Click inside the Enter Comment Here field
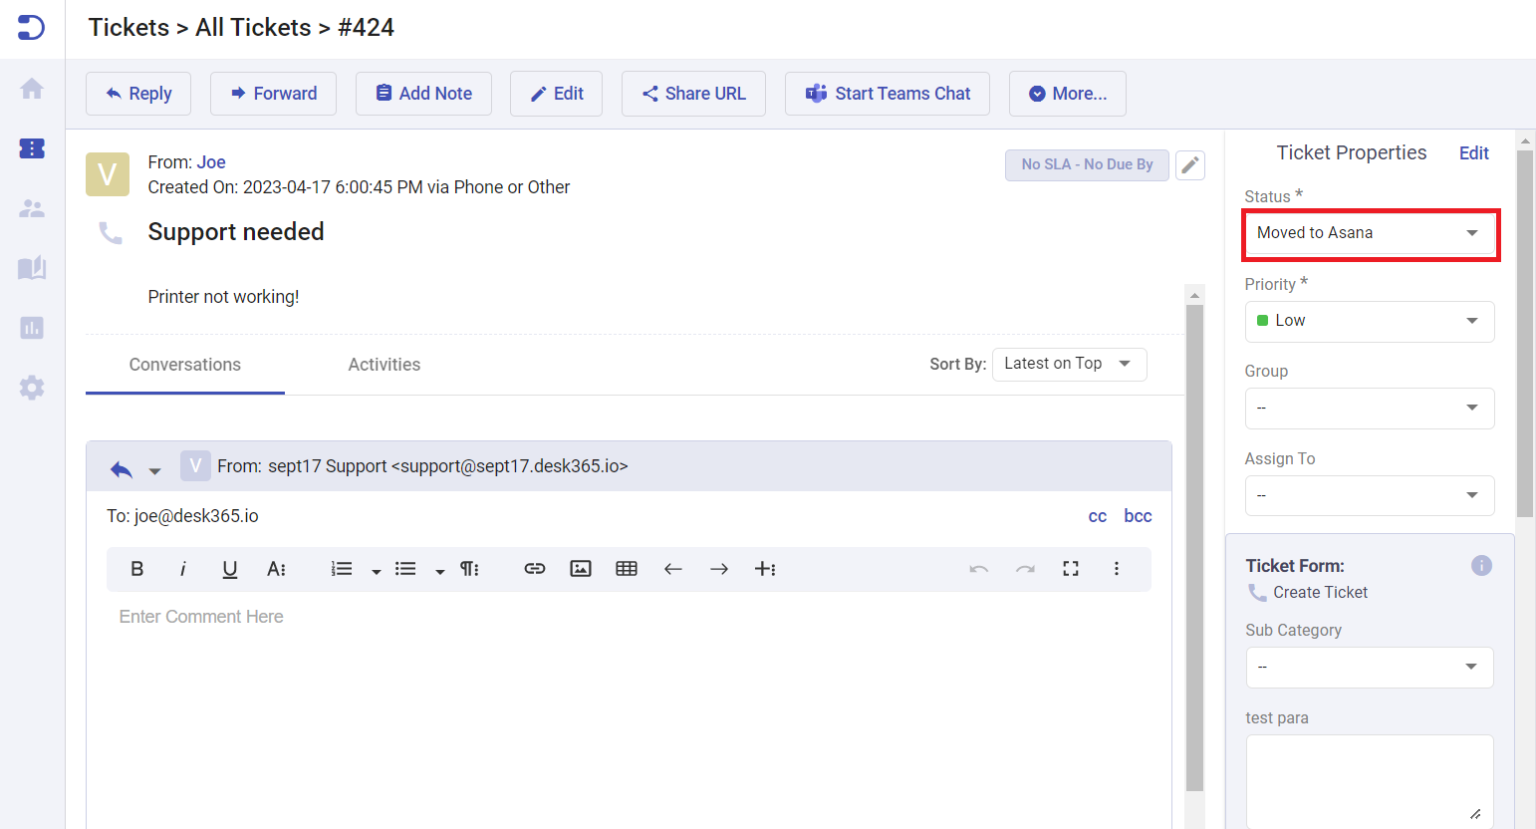The width and height of the screenshot is (1536, 829). 400,616
